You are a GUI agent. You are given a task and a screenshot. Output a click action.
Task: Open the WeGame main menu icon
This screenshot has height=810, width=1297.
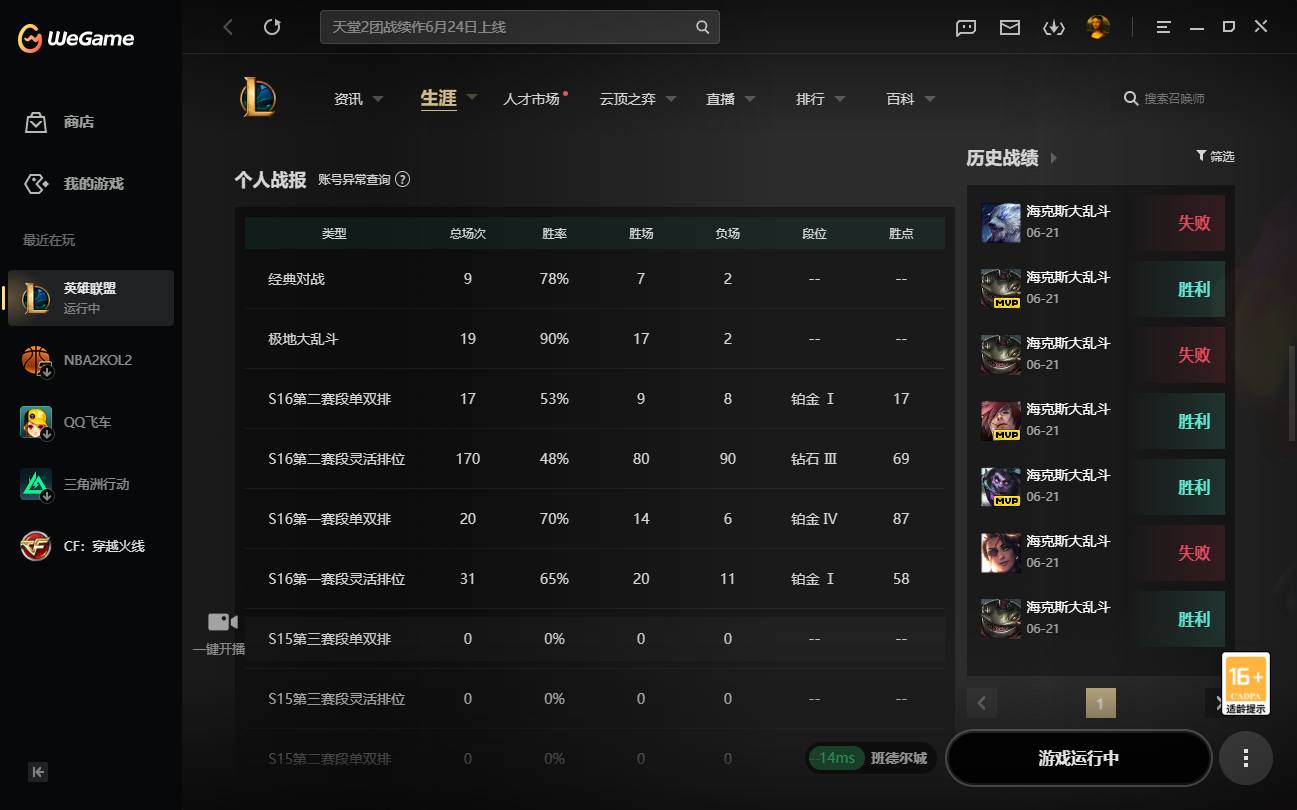coord(1163,27)
